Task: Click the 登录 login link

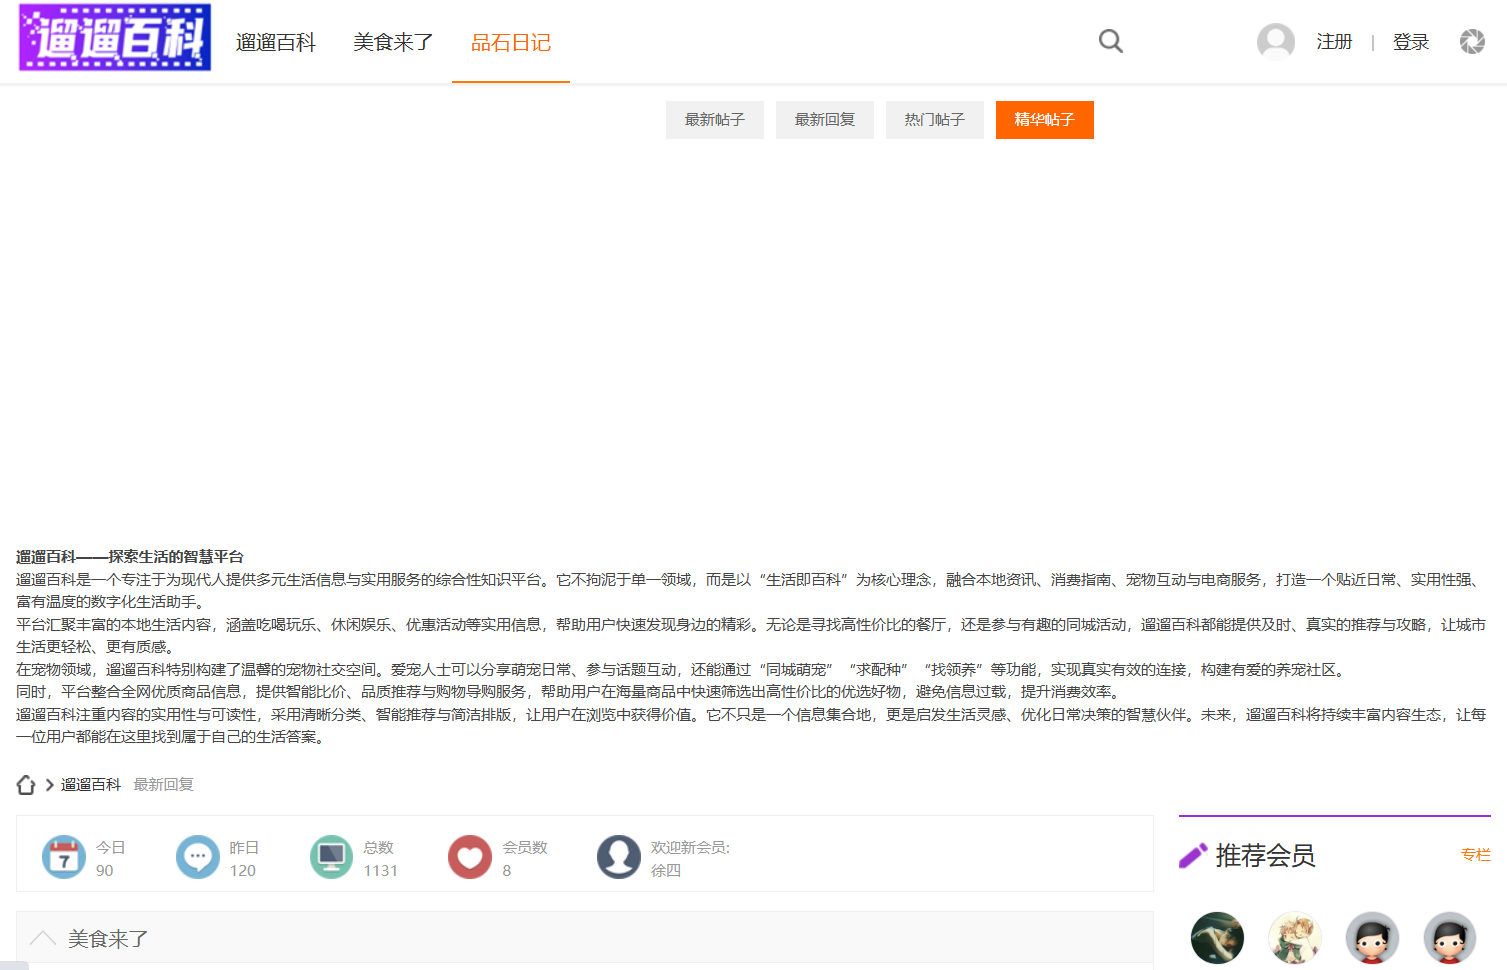Action: 1410,42
